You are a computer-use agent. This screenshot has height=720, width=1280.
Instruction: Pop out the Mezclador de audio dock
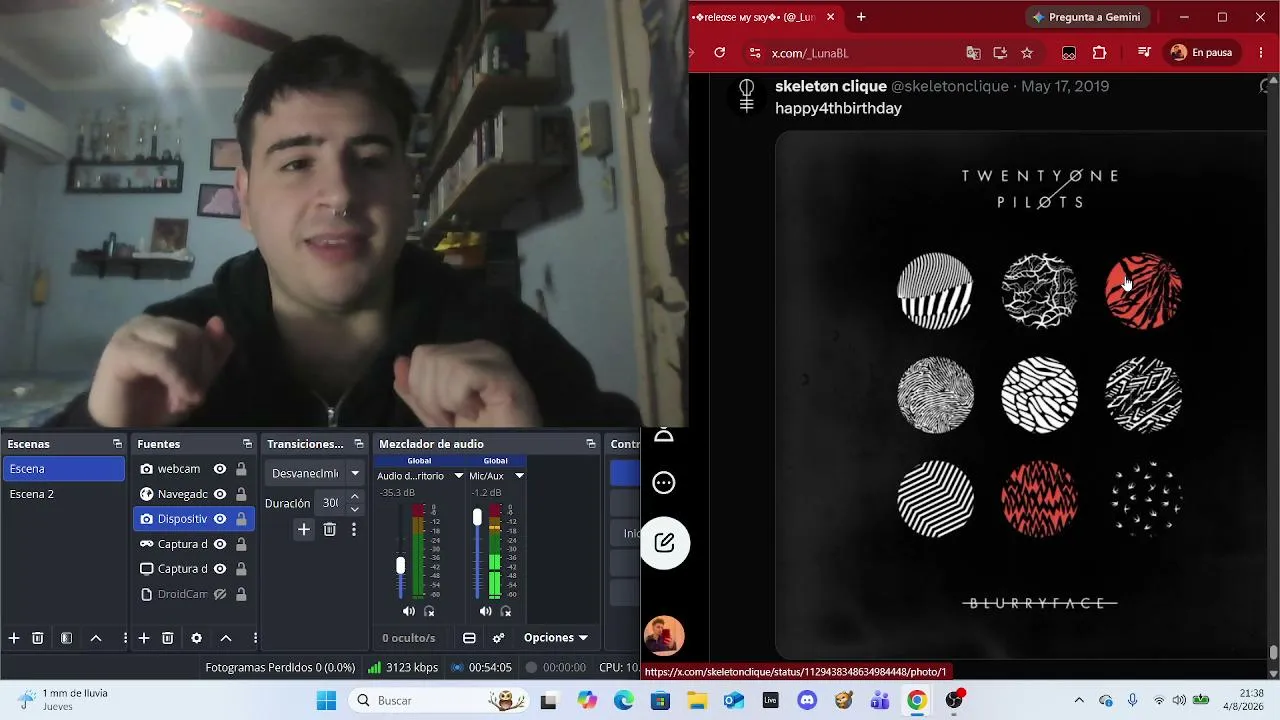(x=590, y=444)
